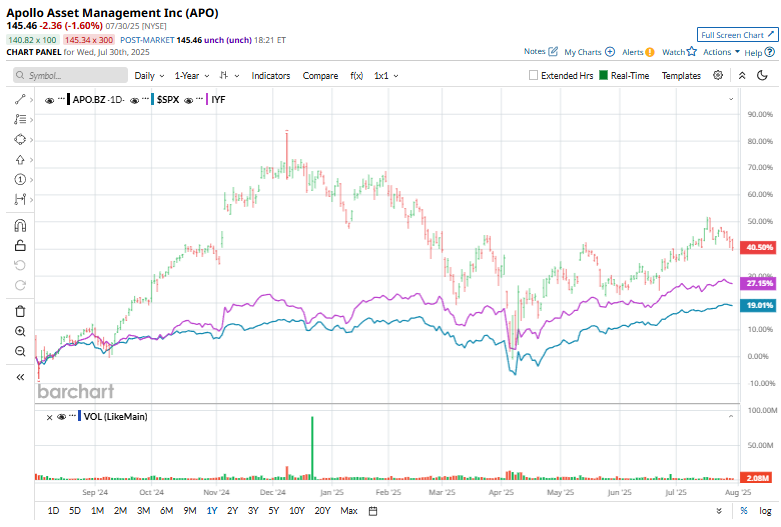This screenshot has height=527, width=781.
Task: Add APO to Watch list
Action: coord(679,52)
